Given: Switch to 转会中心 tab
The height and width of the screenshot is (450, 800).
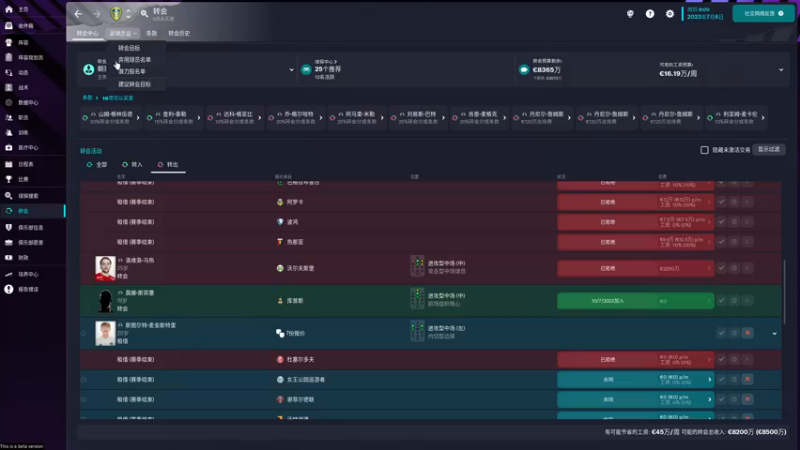Looking at the screenshot, I should [87, 34].
